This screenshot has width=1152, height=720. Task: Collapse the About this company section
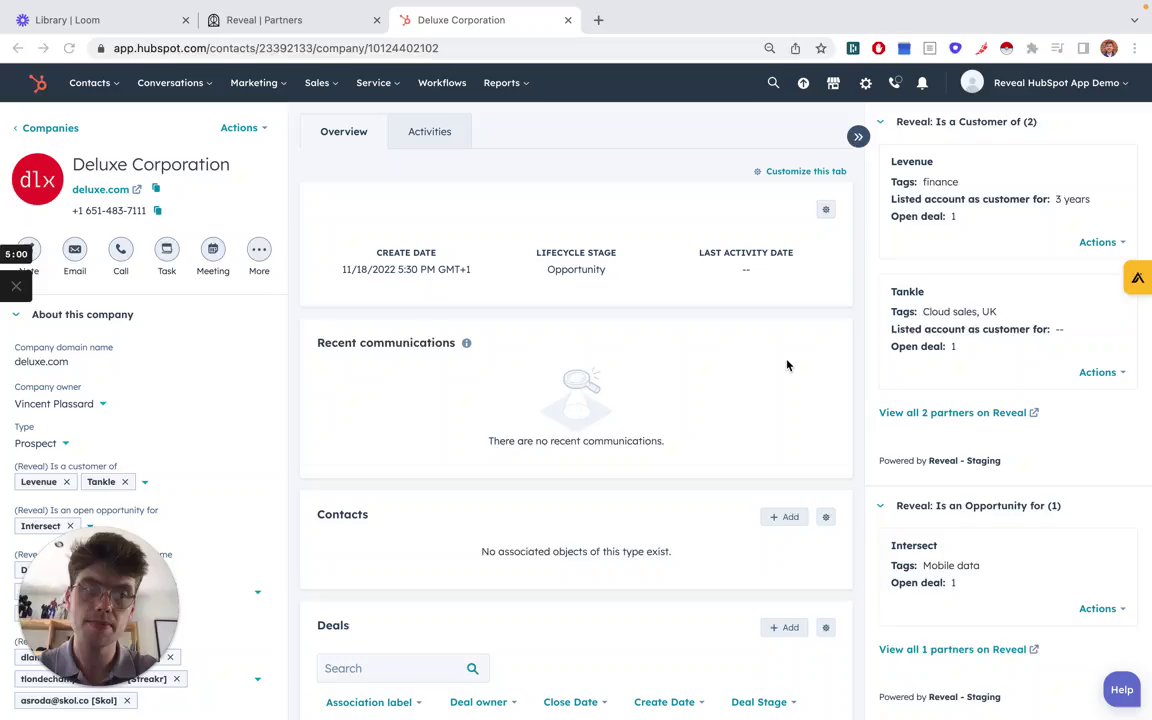click(16, 314)
